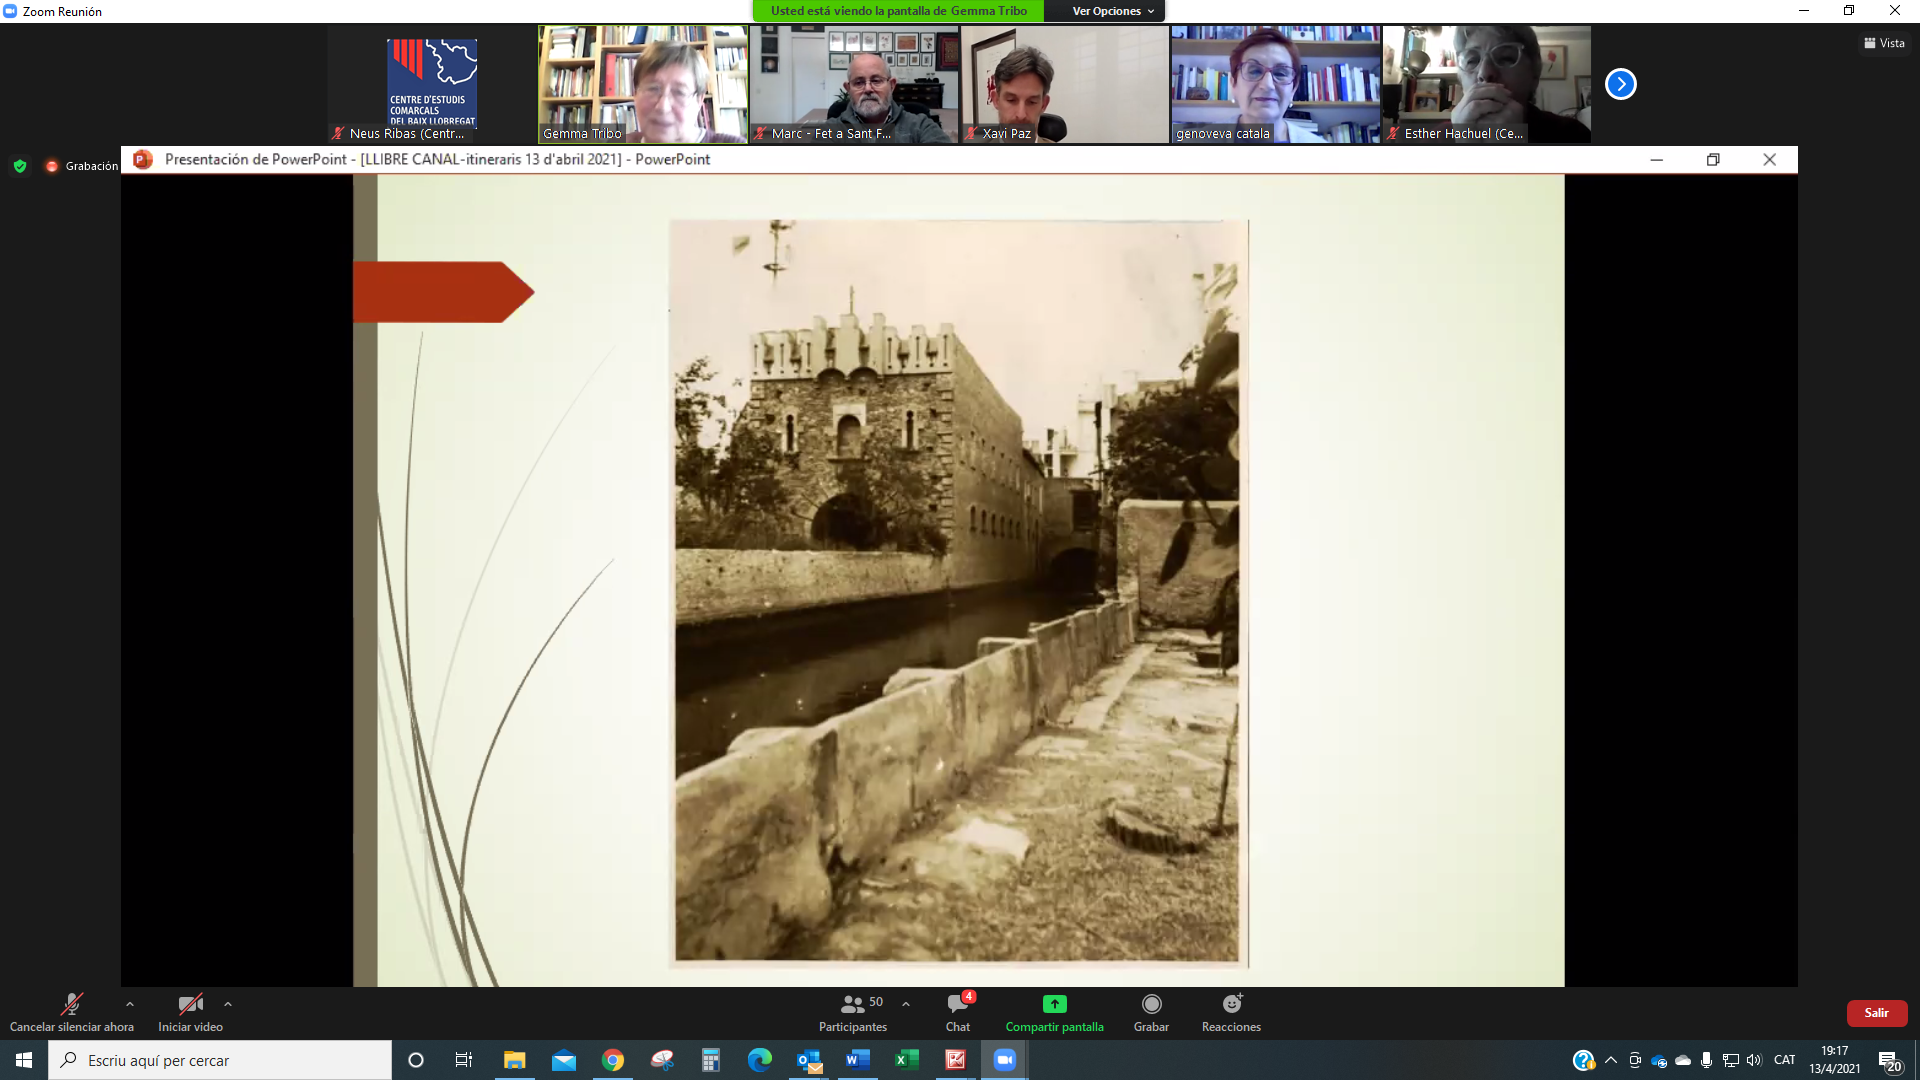Toggle camera with Iniciar video
The image size is (1920, 1080).
click(x=190, y=1004)
